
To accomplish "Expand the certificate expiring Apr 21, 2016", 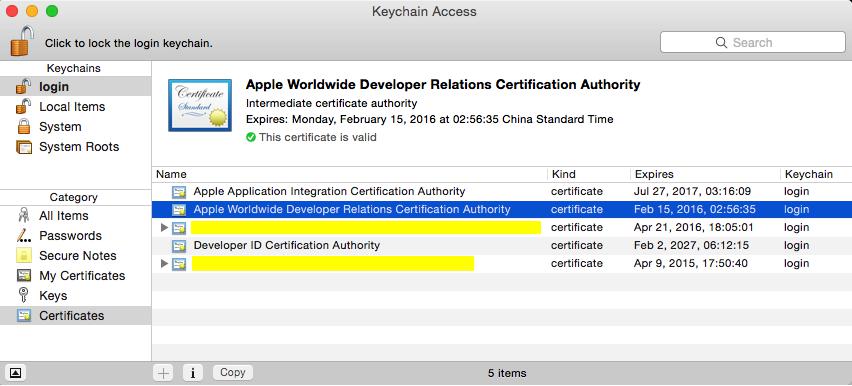I will pyautogui.click(x=164, y=227).
